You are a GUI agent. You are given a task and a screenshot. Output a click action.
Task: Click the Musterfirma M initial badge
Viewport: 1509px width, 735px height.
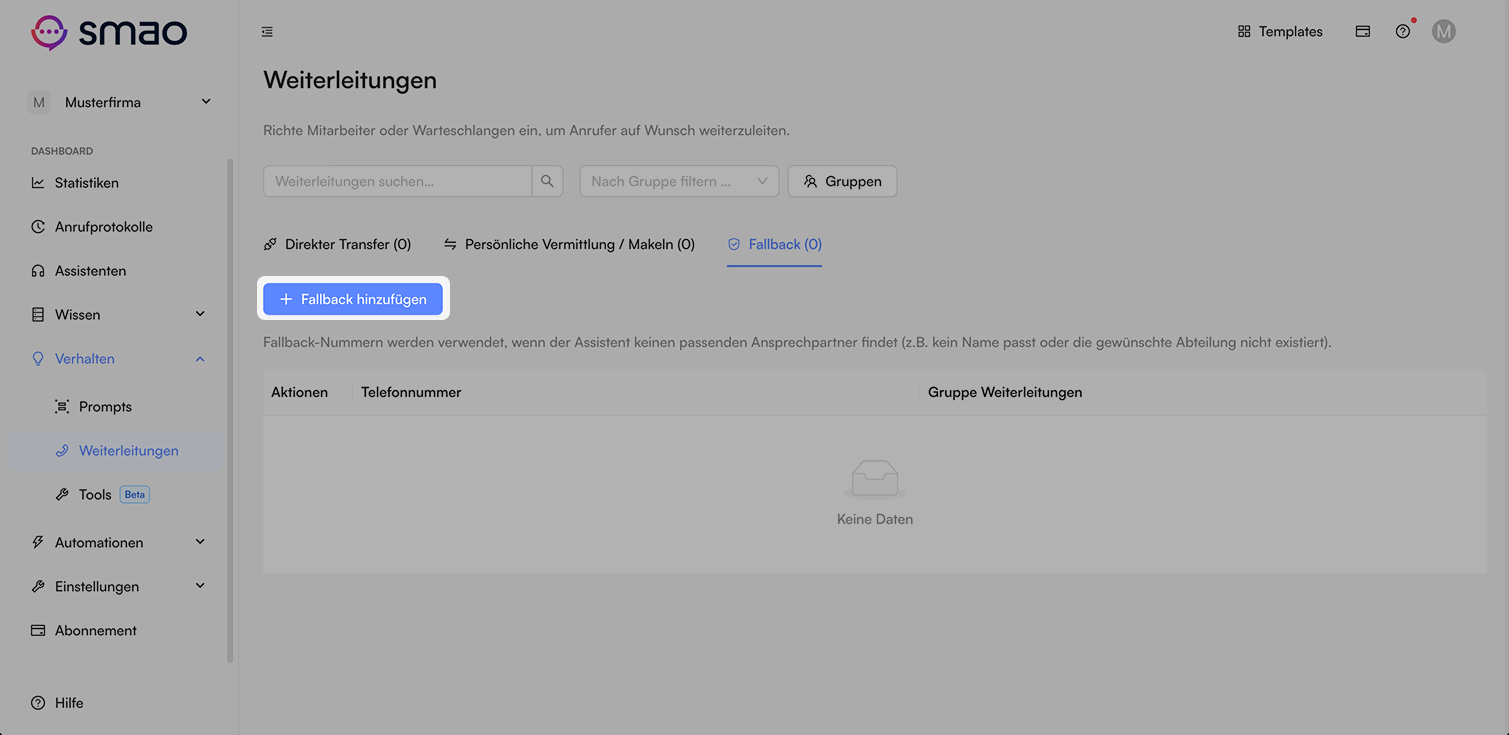click(x=39, y=102)
